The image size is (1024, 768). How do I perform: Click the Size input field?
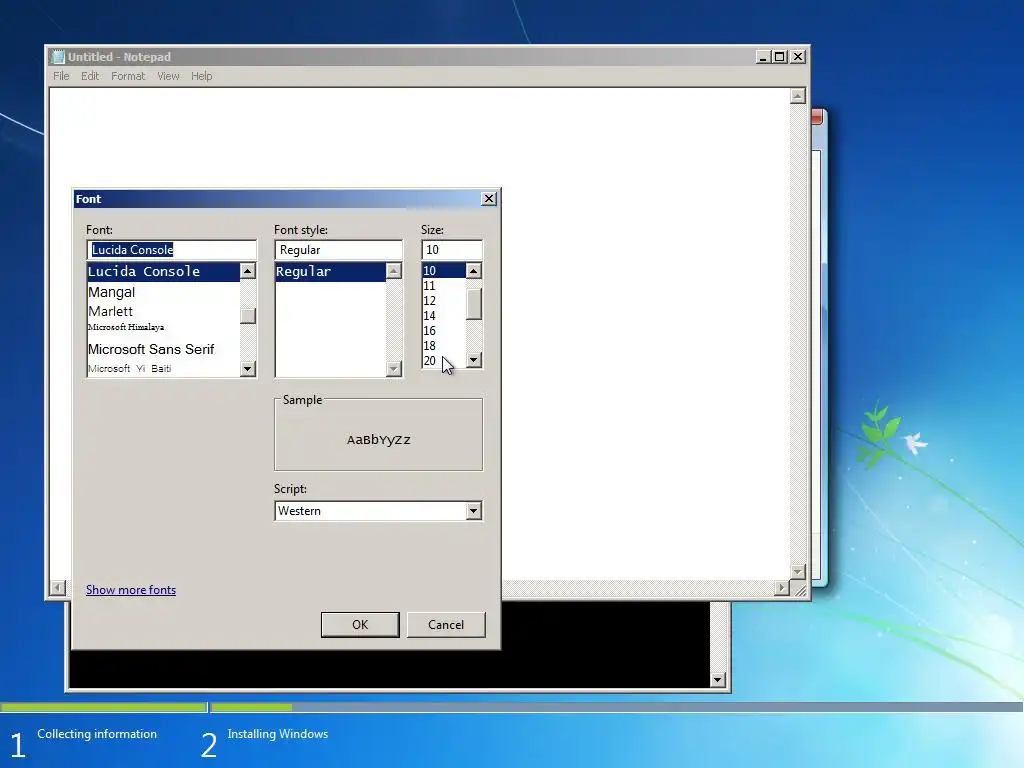452,249
